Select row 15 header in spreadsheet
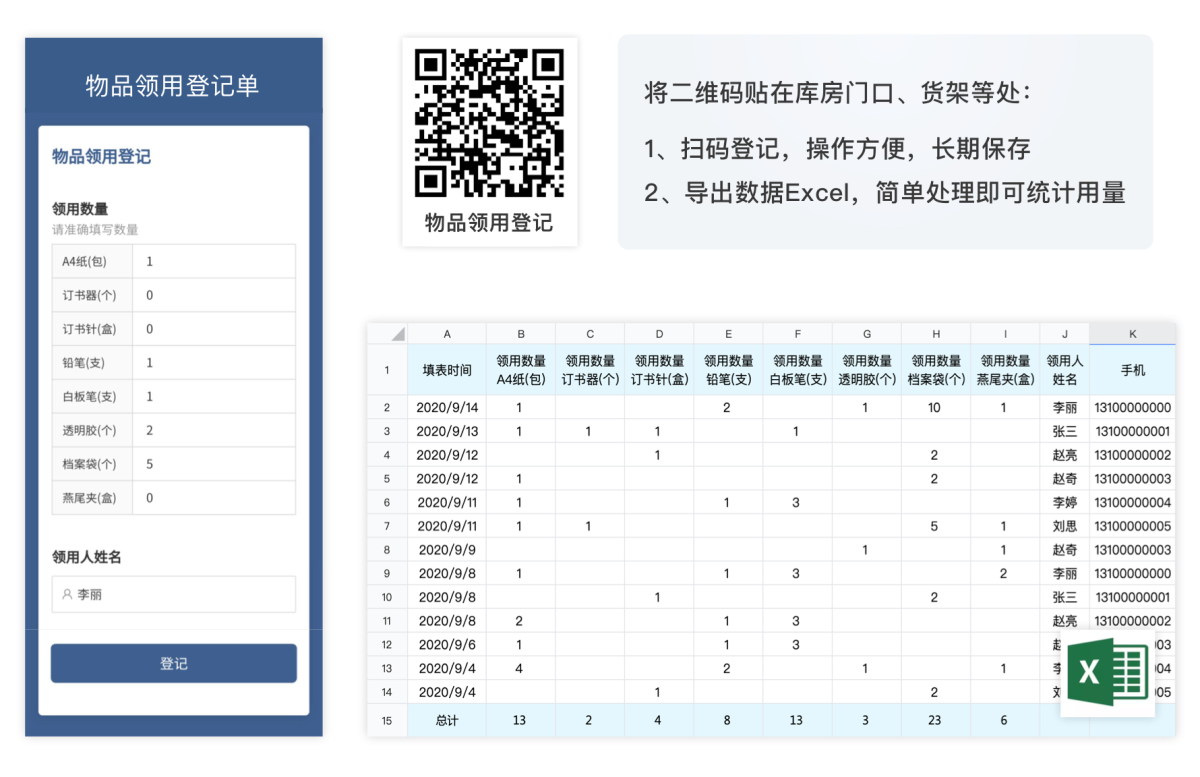Viewport: 1200px width, 777px height. point(387,720)
